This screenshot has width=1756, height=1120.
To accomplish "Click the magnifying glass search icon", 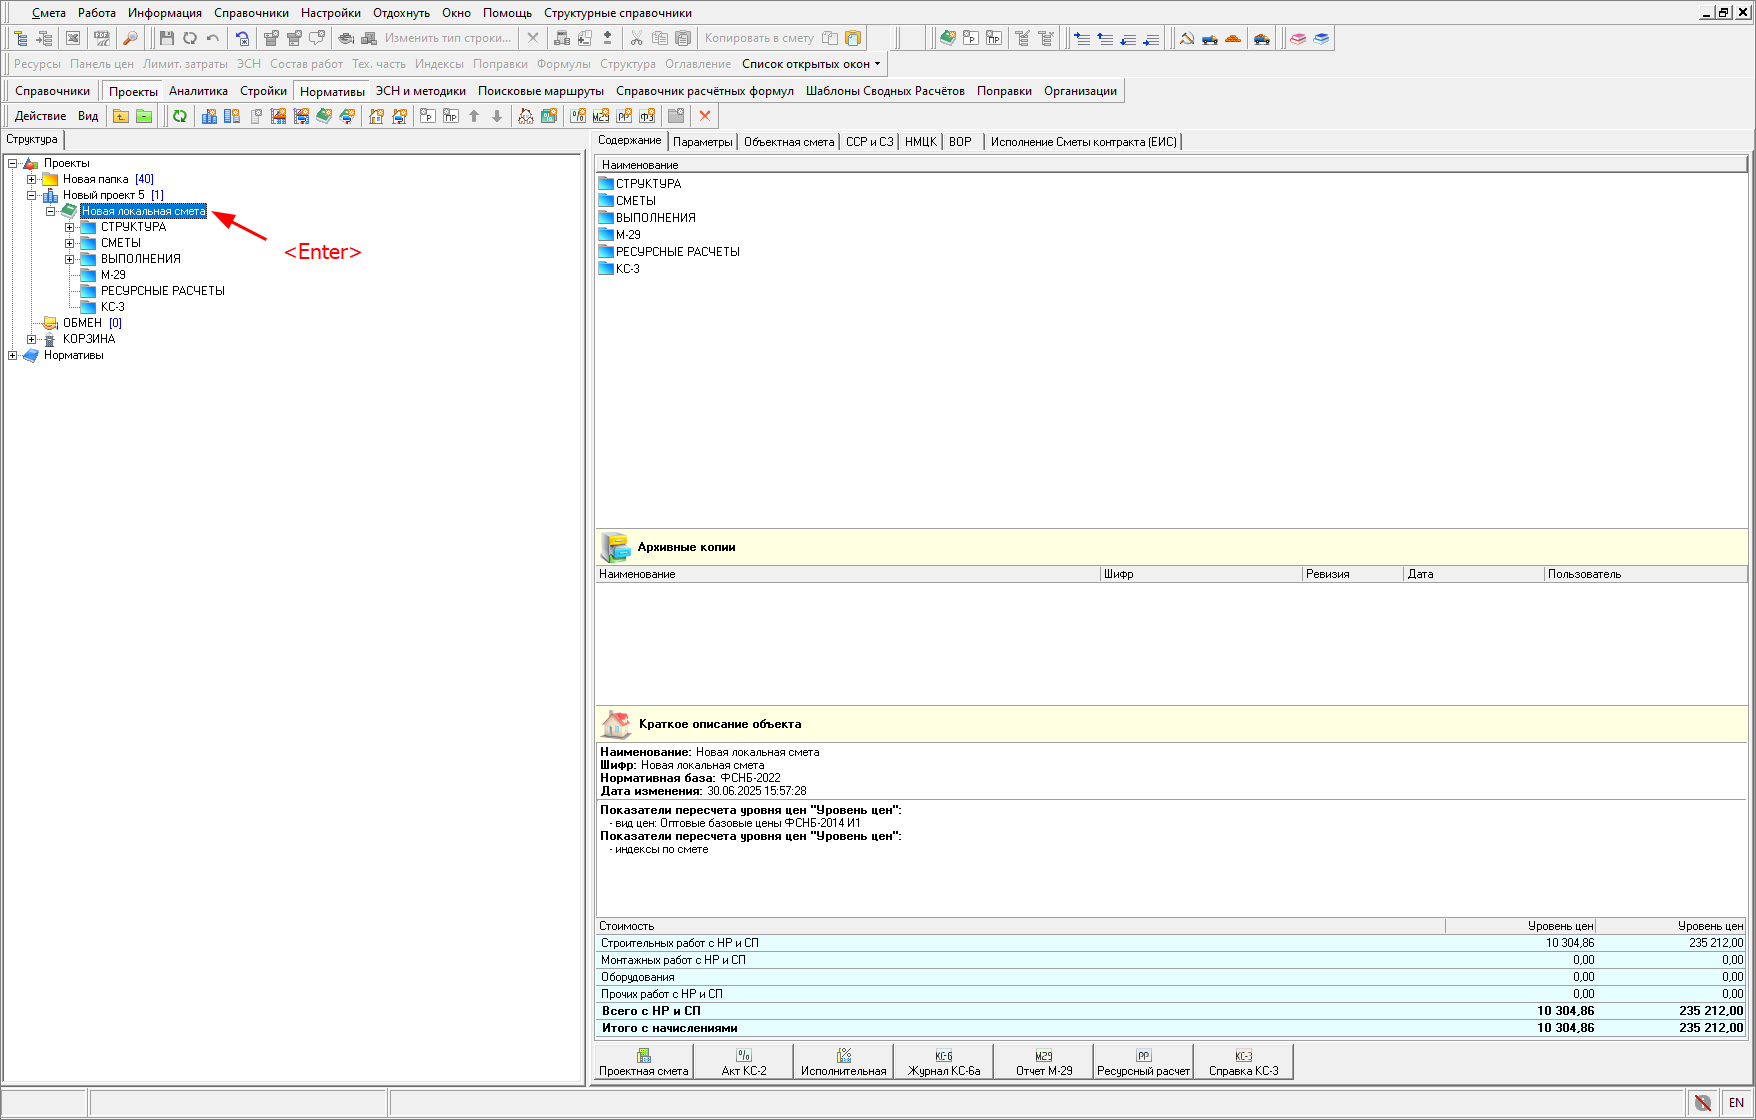I will click(130, 38).
